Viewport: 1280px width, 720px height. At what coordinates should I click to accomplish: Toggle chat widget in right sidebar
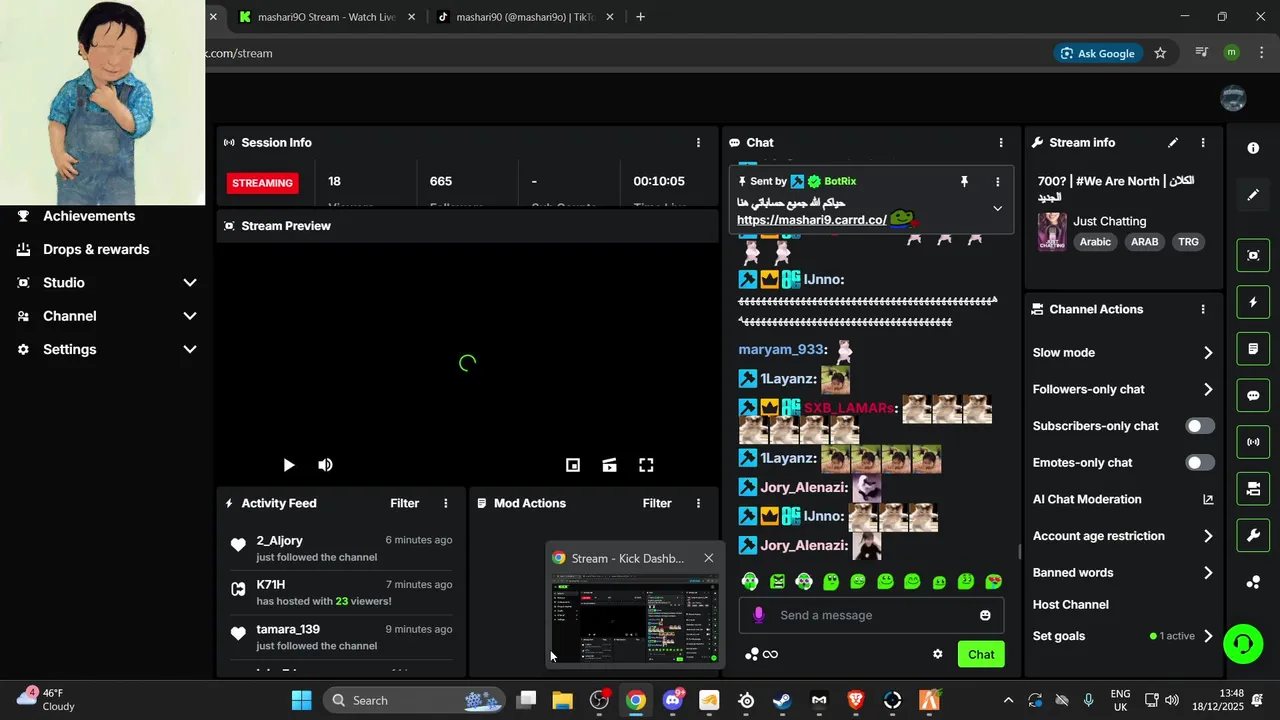pyautogui.click(x=1253, y=395)
